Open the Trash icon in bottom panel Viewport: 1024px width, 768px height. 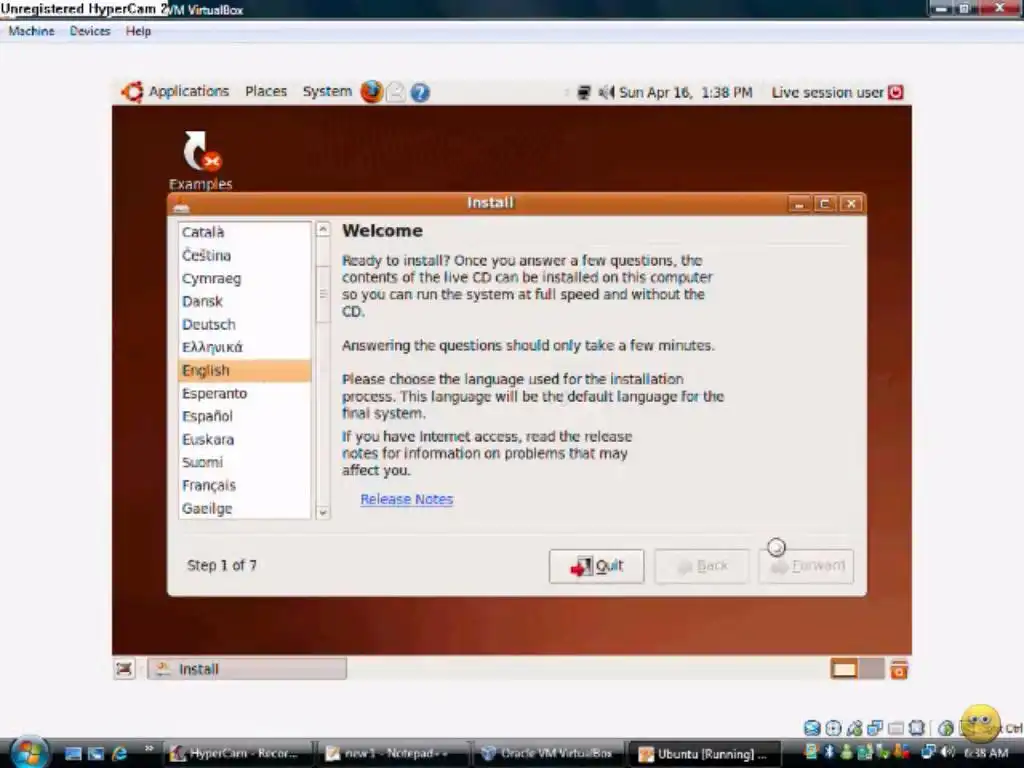pyautogui.click(x=899, y=669)
